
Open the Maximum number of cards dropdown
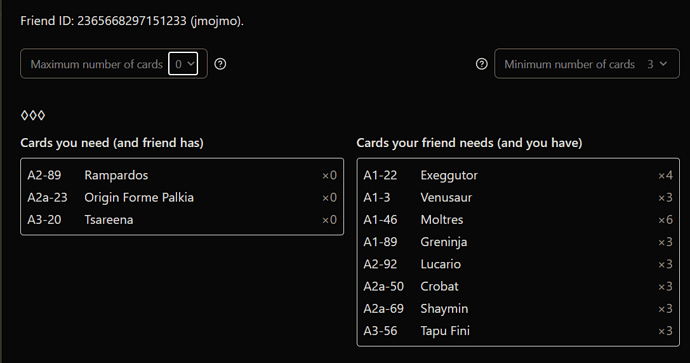(x=183, y=64)
